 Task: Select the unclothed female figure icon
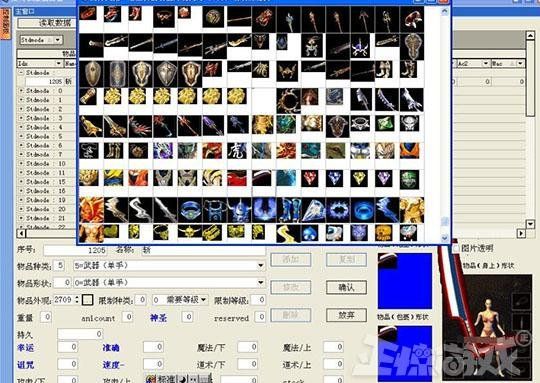pos(91,233)
